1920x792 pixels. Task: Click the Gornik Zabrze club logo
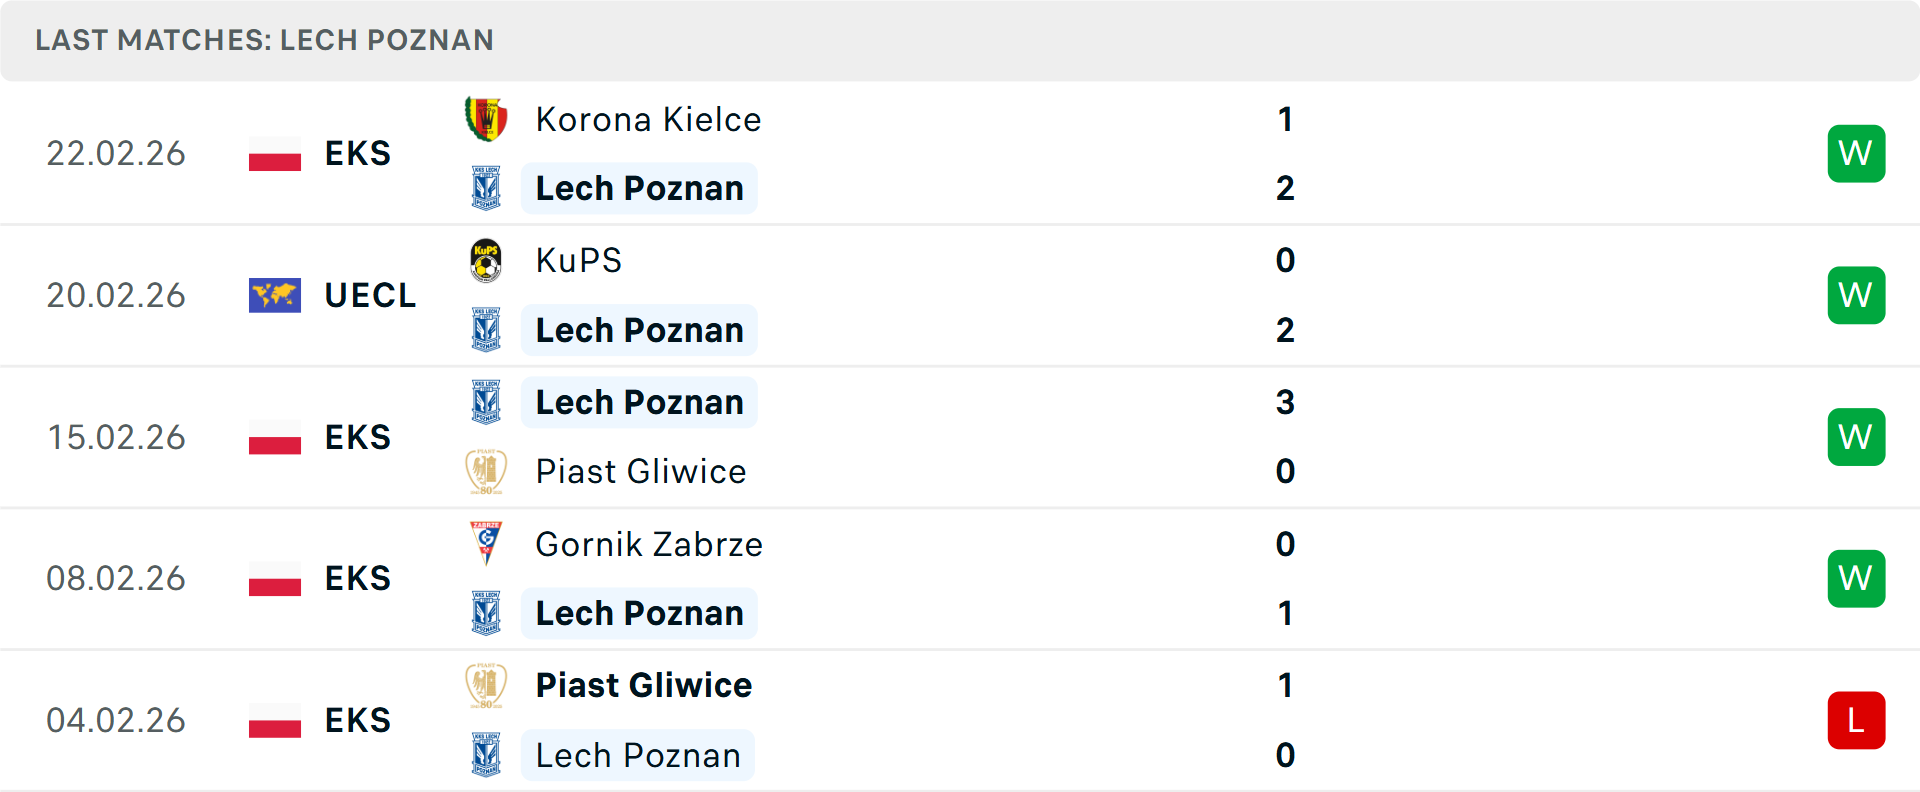point(487,544)
